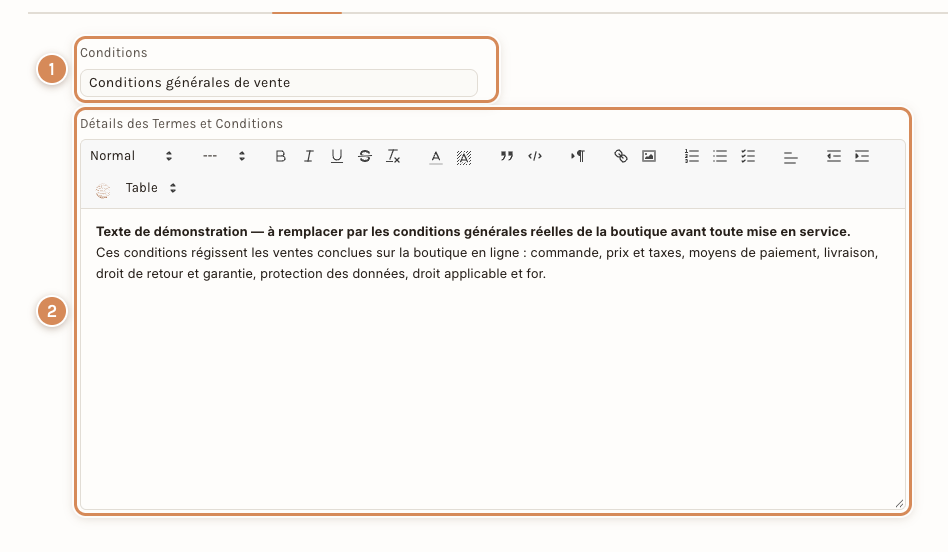Insert a hyperlink
The height and width of the screenshot is (552, 948).
point(620,156)
